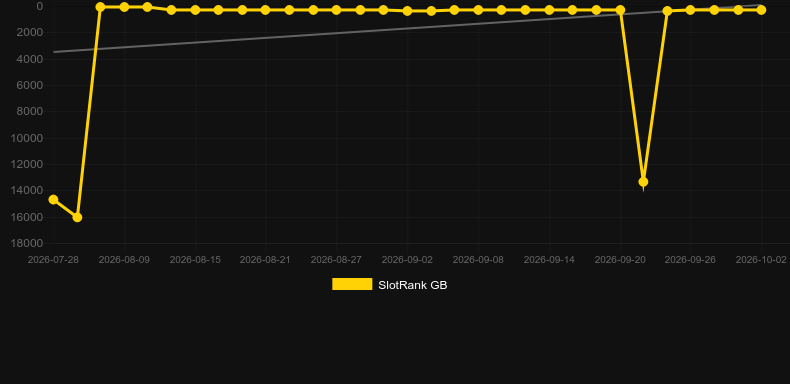The image size is (790, 384).
Task: Select the data point above 2026-08-27
Action: pos(337,10)
